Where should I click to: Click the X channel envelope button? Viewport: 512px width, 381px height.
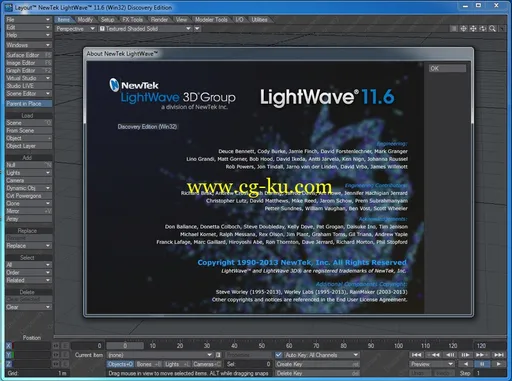point(65,346)
